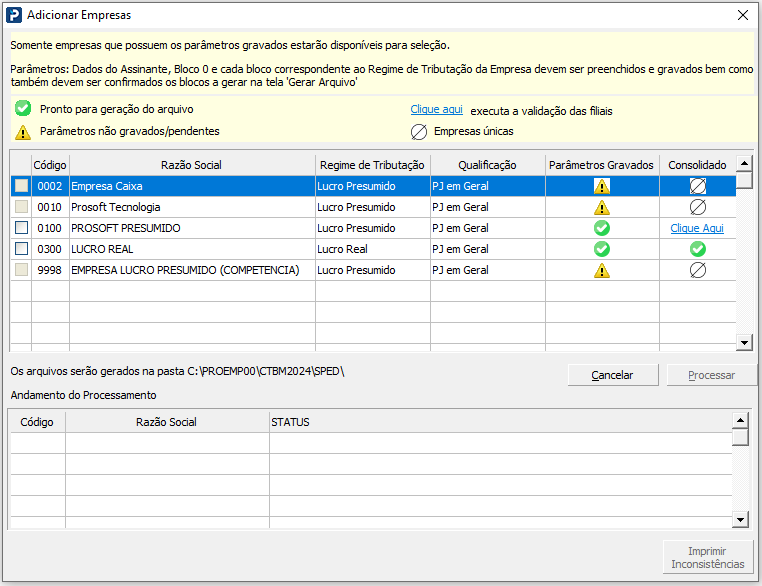
Task: Click the STATUS column header in the Andamento grid
Action: pyautogui.click(x=501, y=422)
